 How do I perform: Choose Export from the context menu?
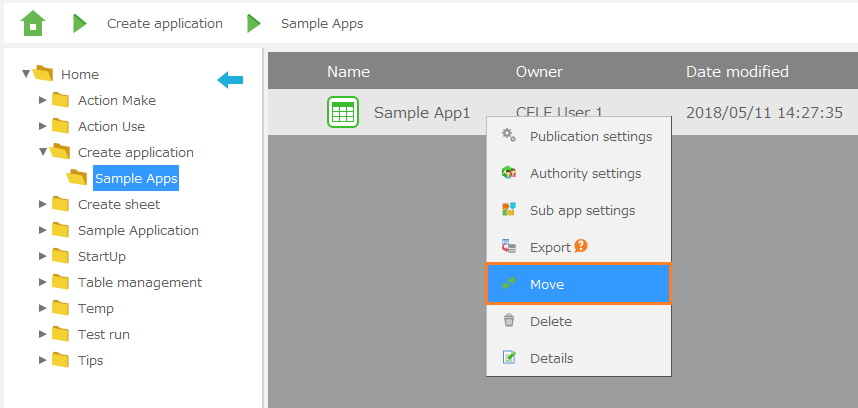pyautogui.click(x=550, y=247)
